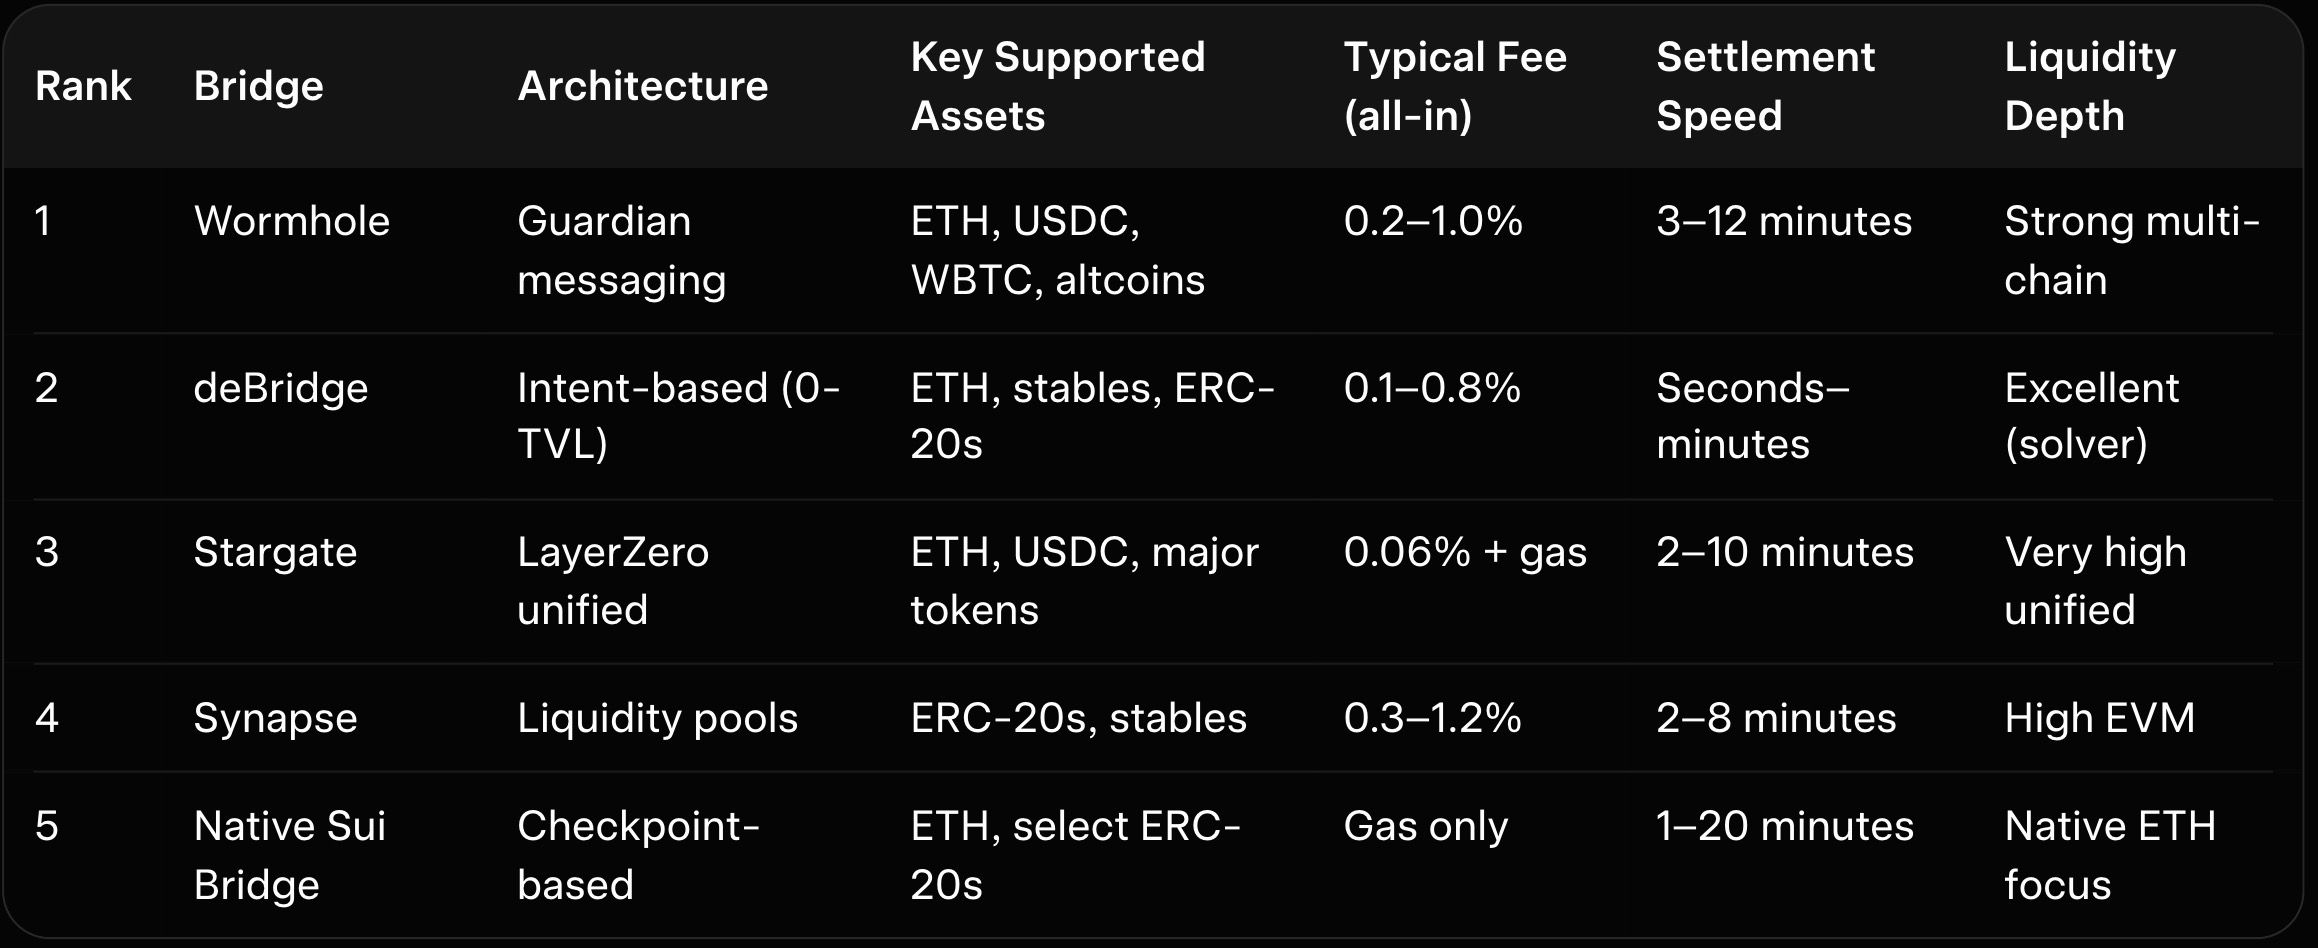Select the Liquidity pools architecture cell
The height and width of the screenshot is (948, 2318).
point(657,718)
